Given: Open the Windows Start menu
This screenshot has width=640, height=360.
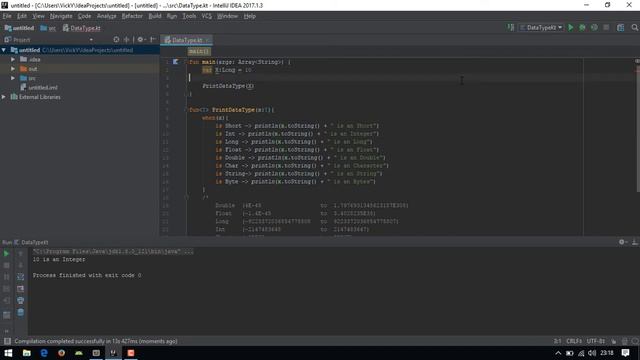Looking at the screenshot, I should point(8,353).
